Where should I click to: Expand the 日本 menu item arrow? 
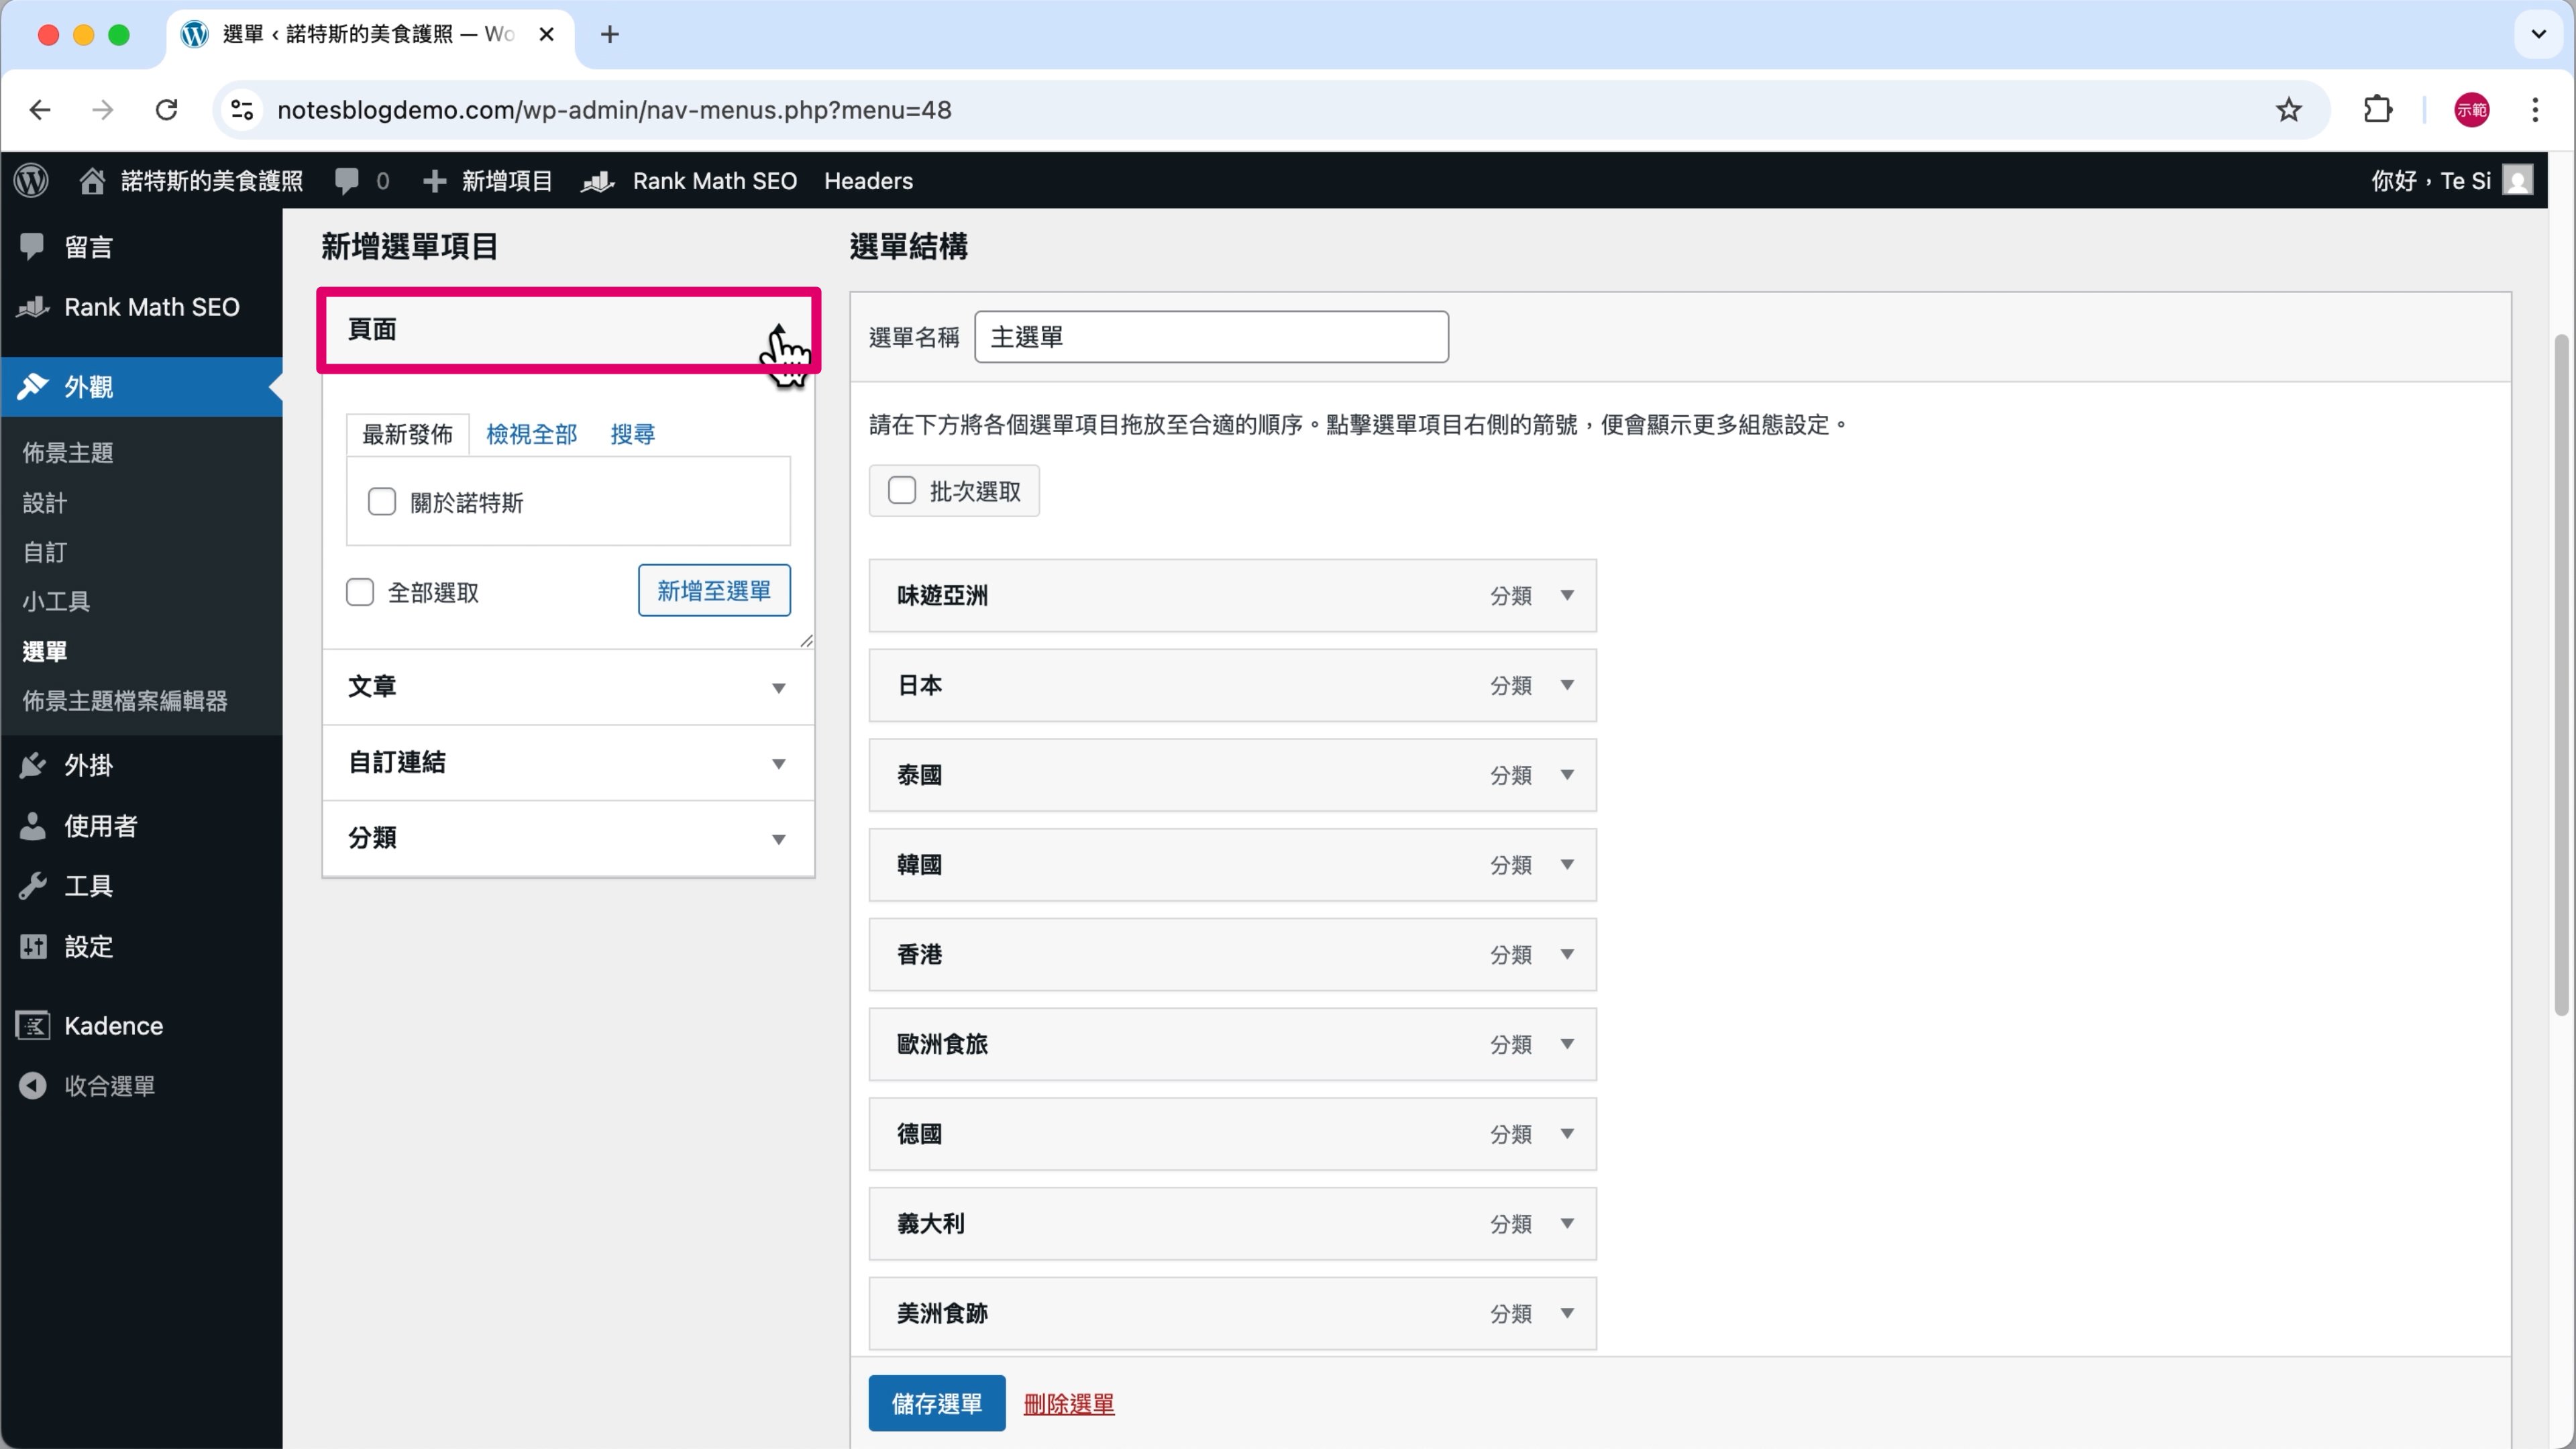tap(1567, 685)
